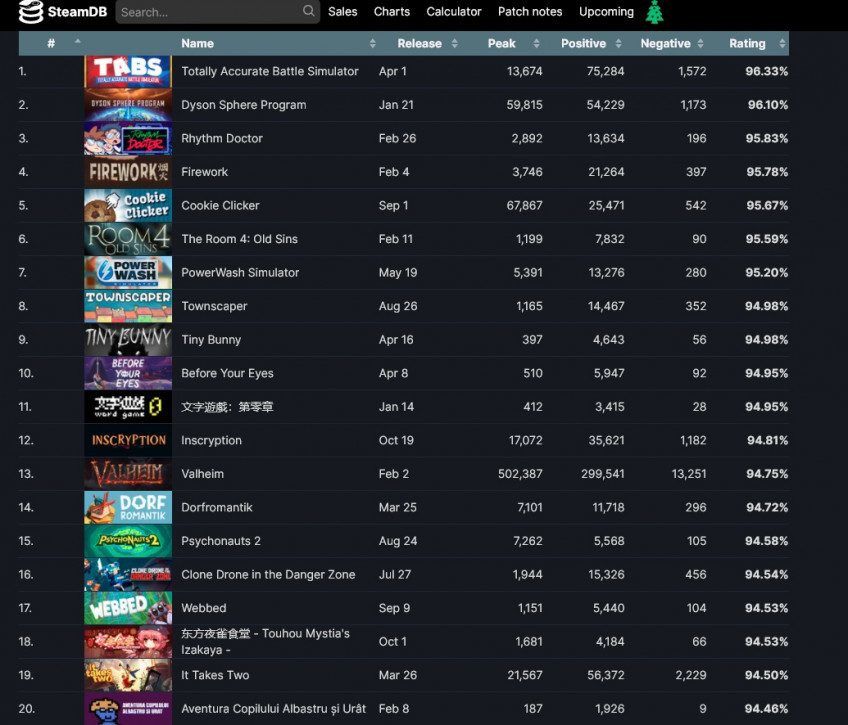Open the Charts menu
Image resolution: width=848 pixels, height=725 pixels.
click(392, 11)
